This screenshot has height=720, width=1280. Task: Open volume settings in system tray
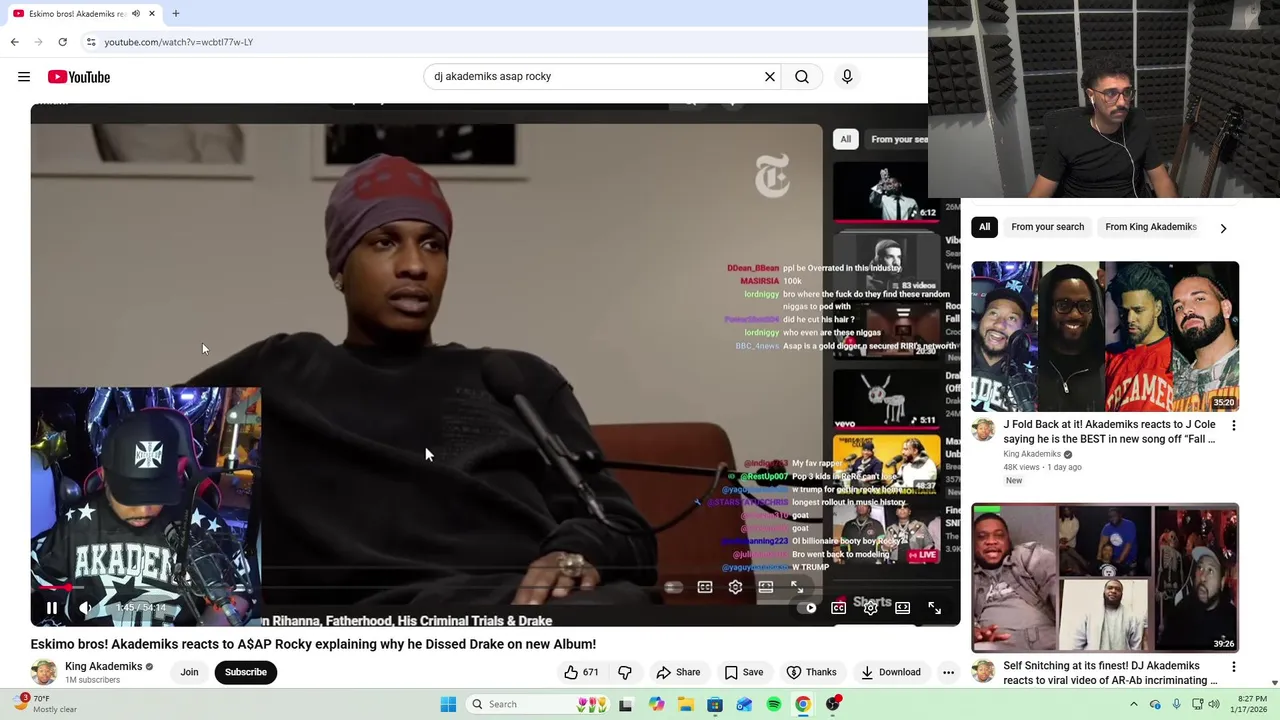(1214, 704)
